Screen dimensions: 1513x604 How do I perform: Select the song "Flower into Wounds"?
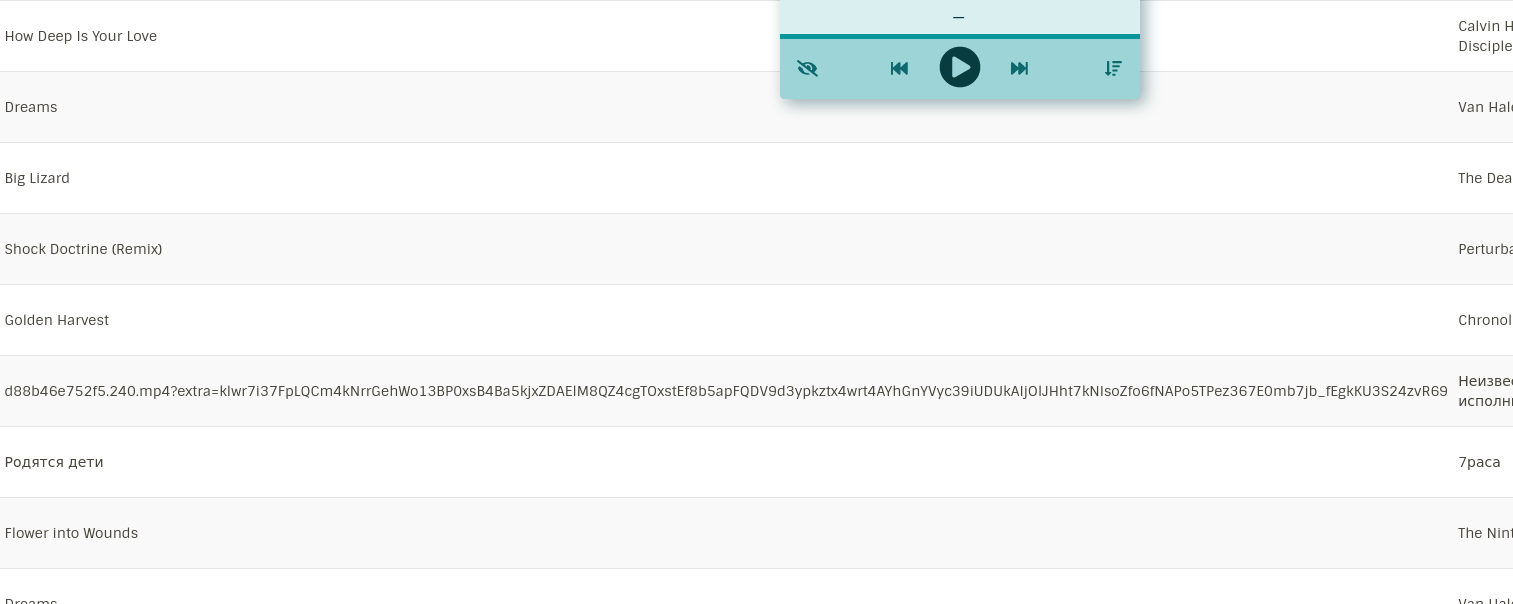pos(71,533)
